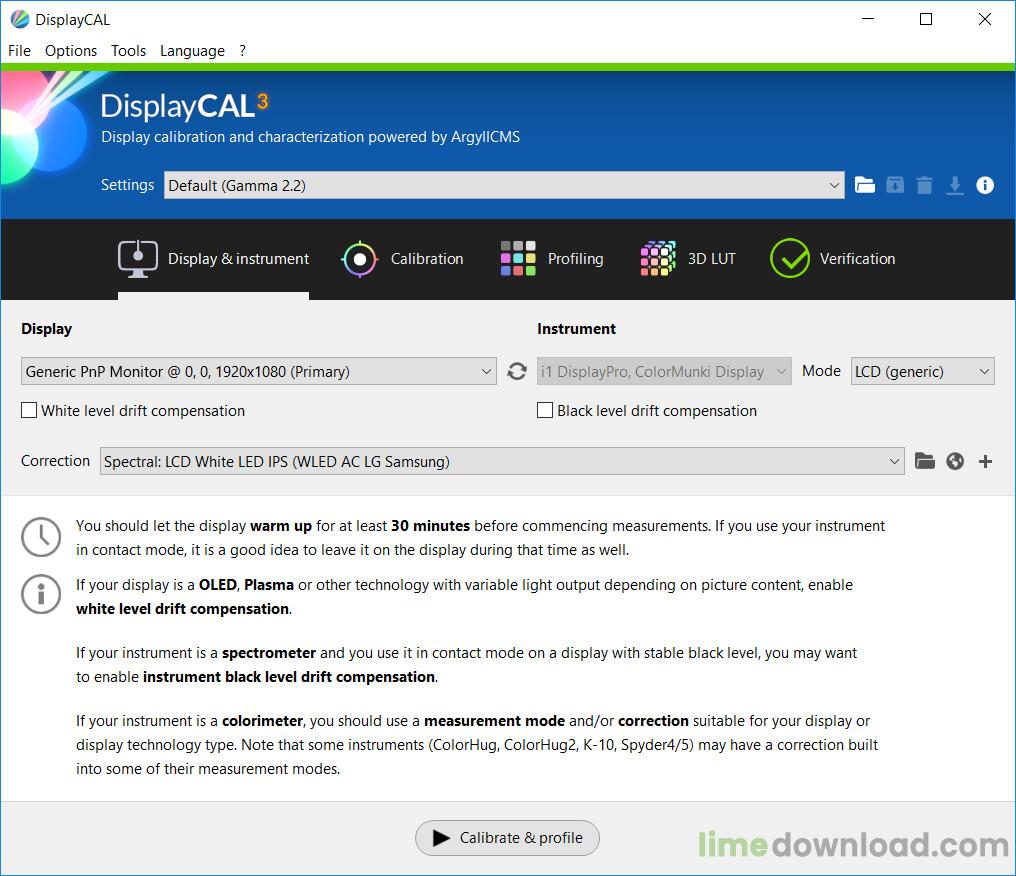
Task: Enable White level drift compensation
Action: 29,410
